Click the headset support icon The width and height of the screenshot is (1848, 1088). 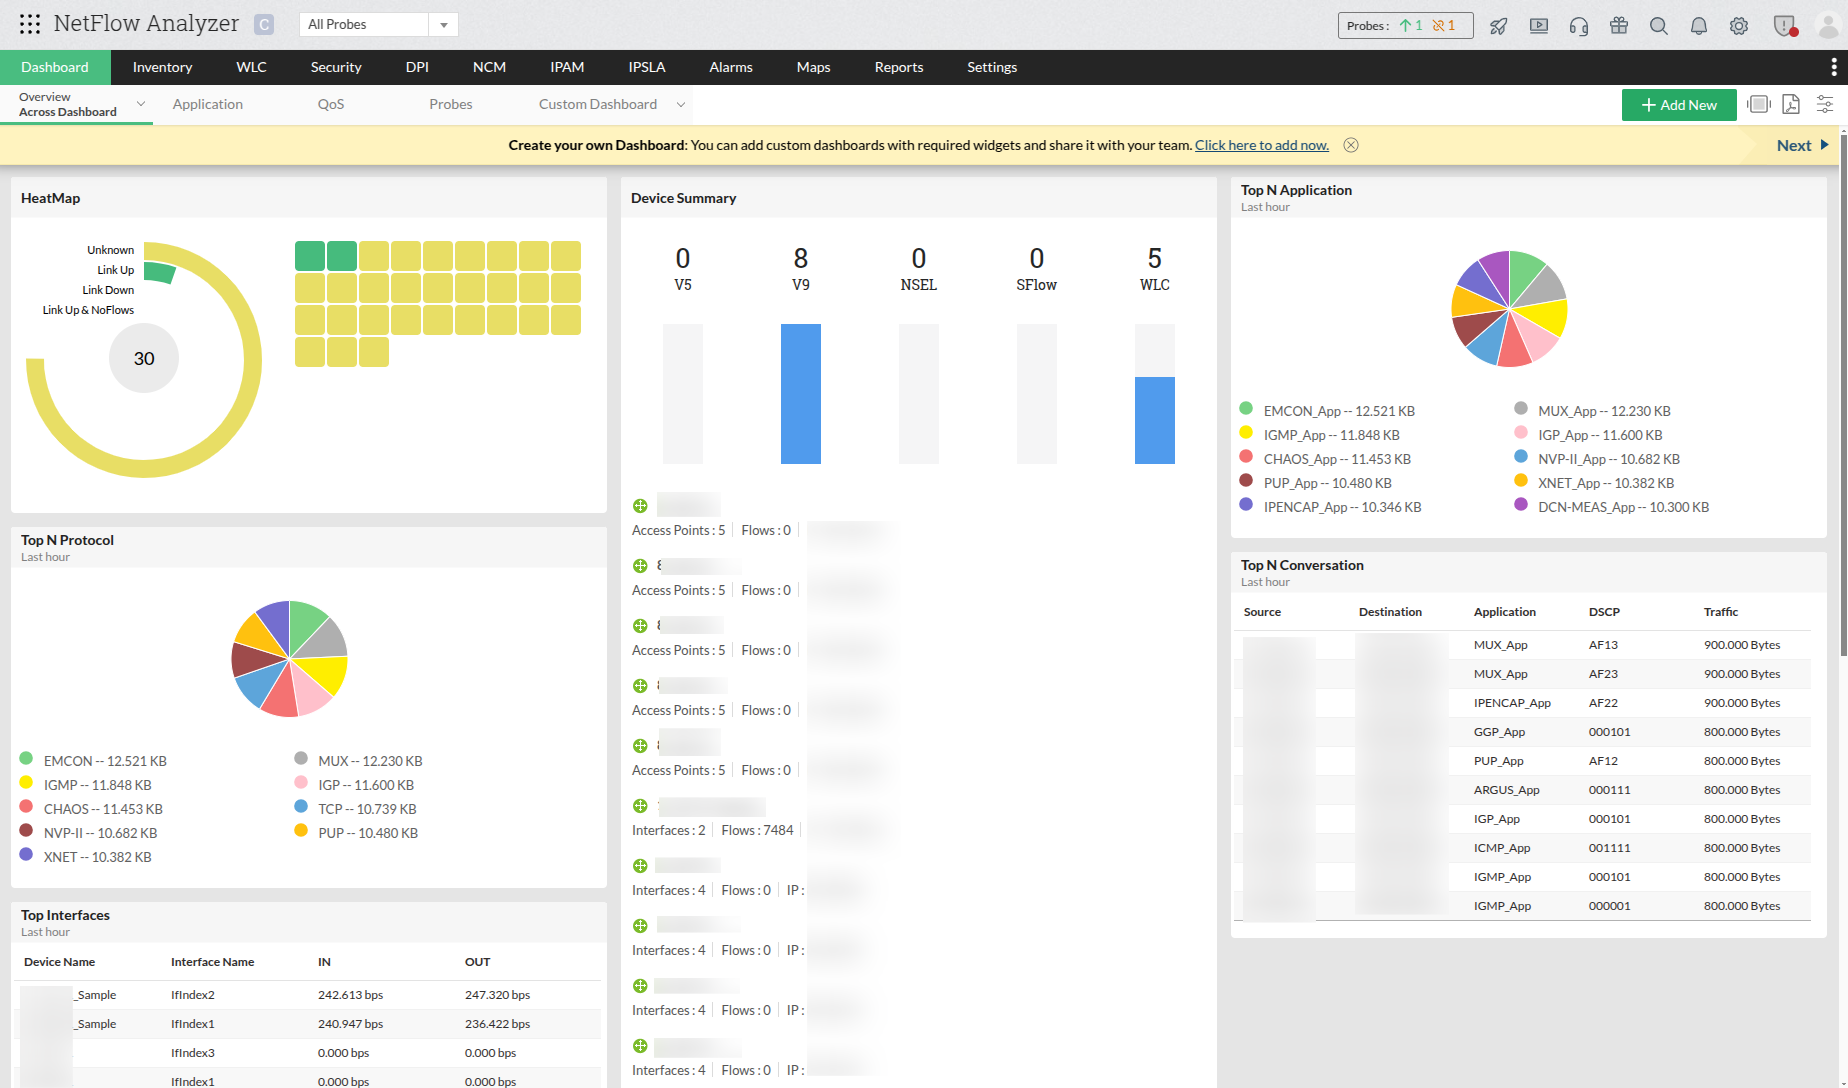[1579, 26]
